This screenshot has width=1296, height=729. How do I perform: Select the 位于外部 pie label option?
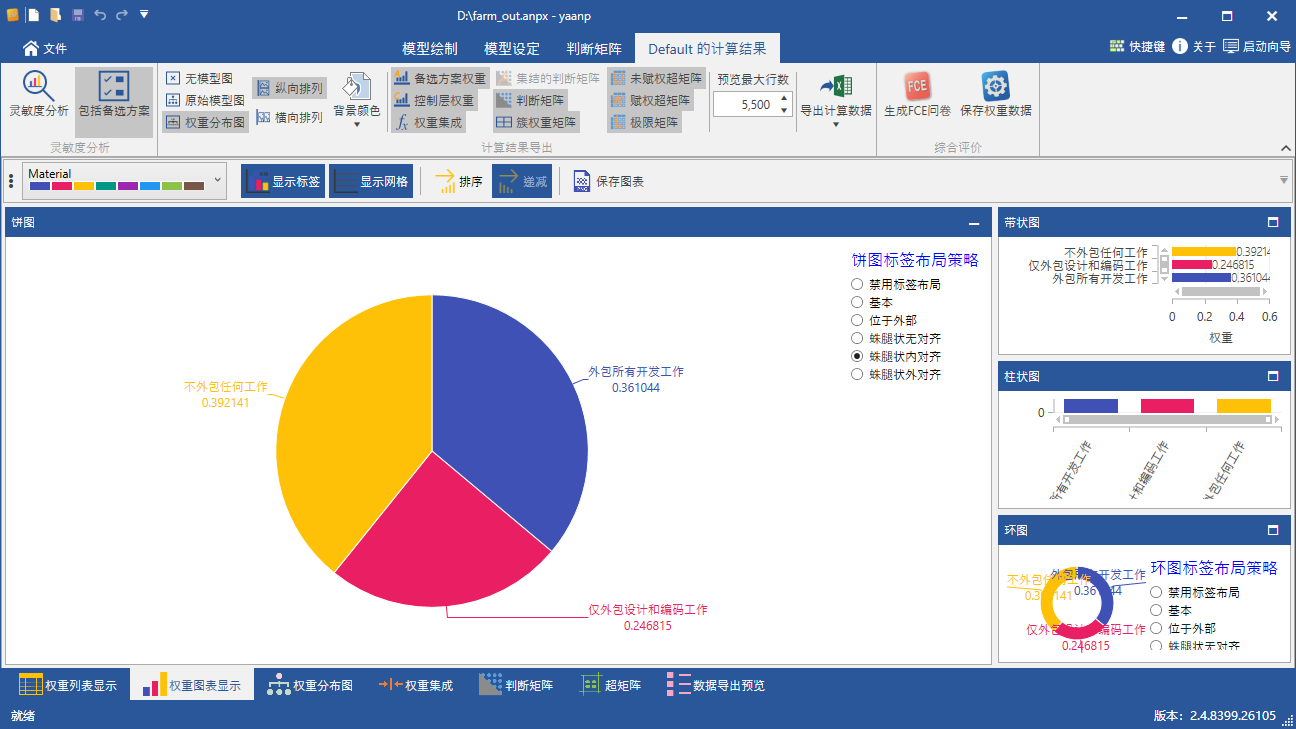pos(857,320)
